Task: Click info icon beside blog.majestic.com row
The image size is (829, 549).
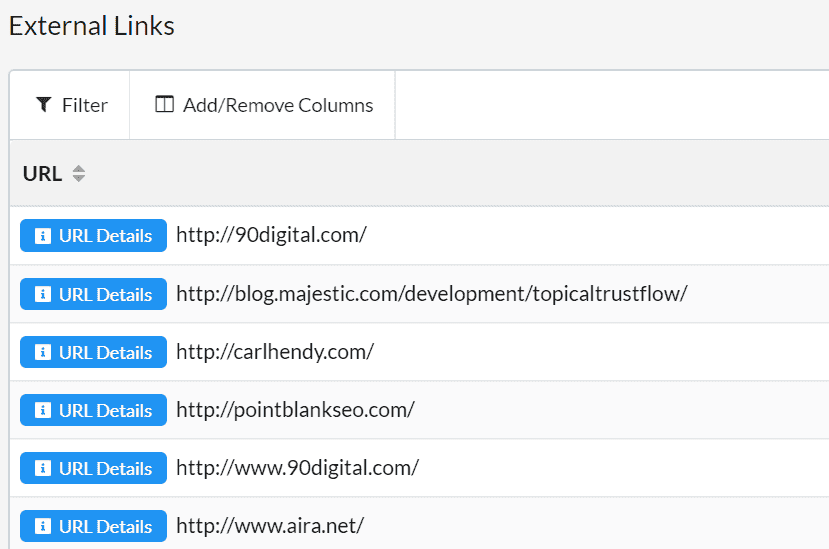Action: (x=43, y=294)
